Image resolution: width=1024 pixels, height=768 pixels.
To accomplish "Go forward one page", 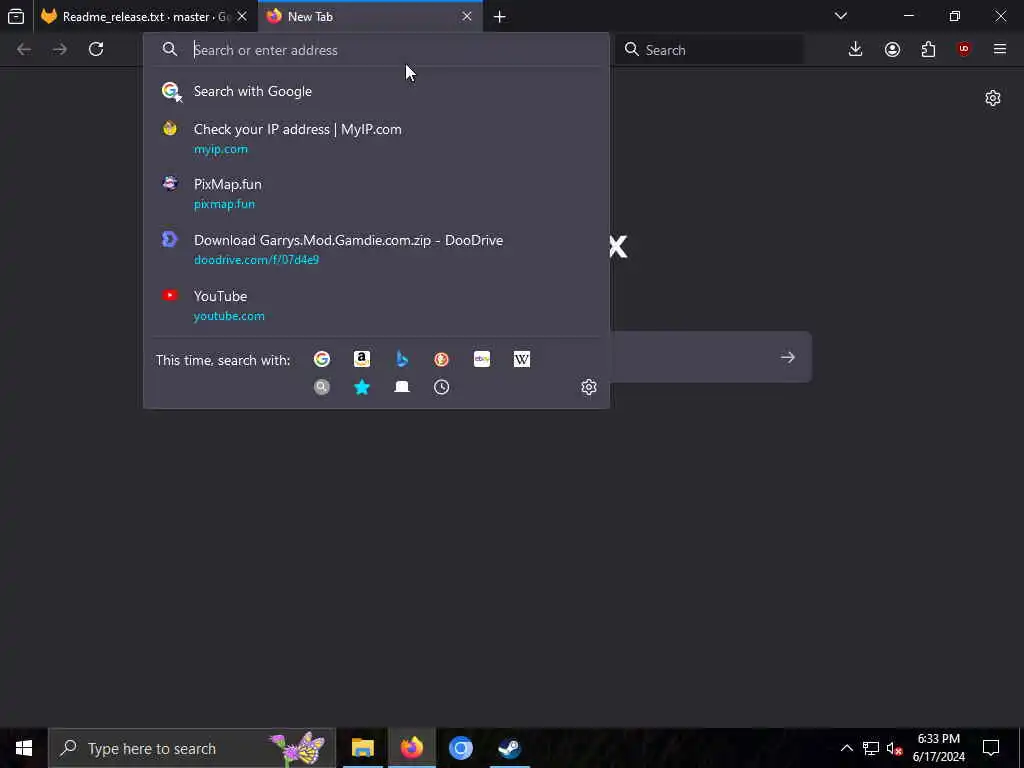I will pos(60,49).
